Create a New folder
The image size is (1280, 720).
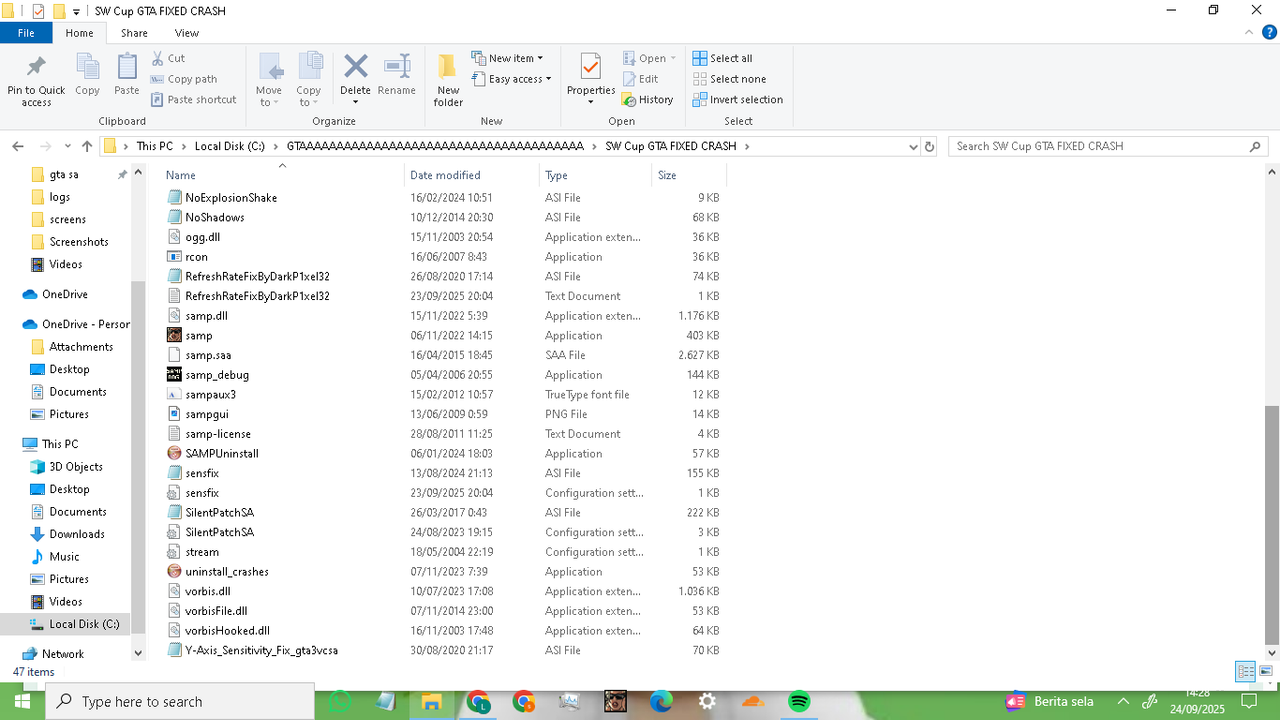[448, 80]
